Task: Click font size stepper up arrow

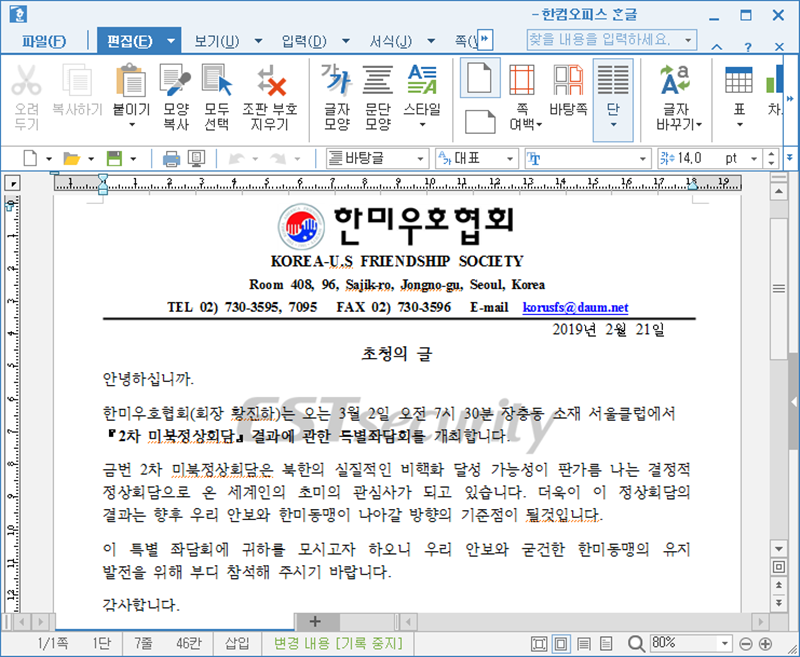Action: click(x=771, y=154)
